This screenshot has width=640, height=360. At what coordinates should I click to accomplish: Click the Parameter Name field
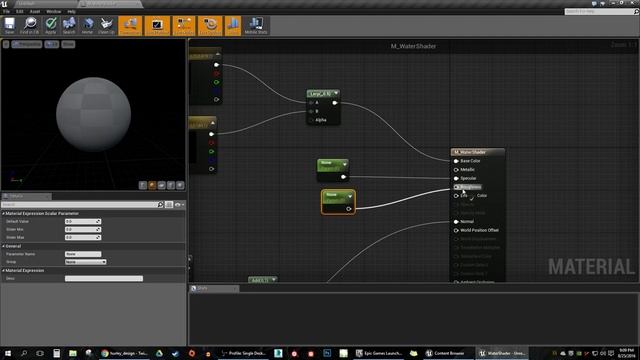(83, 254)
